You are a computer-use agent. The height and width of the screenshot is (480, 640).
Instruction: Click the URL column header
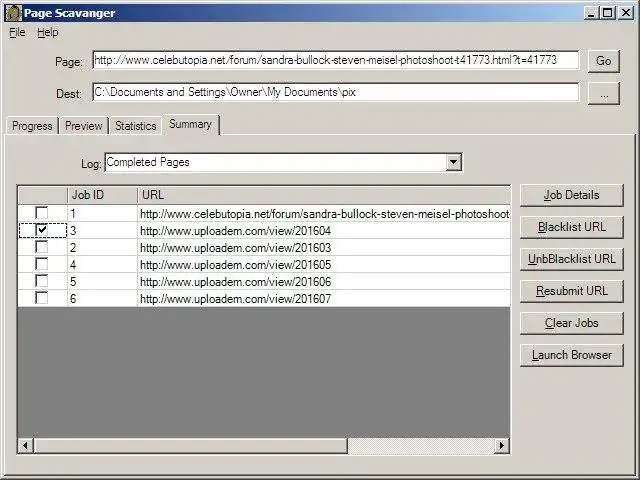click(x=324, y=195)
